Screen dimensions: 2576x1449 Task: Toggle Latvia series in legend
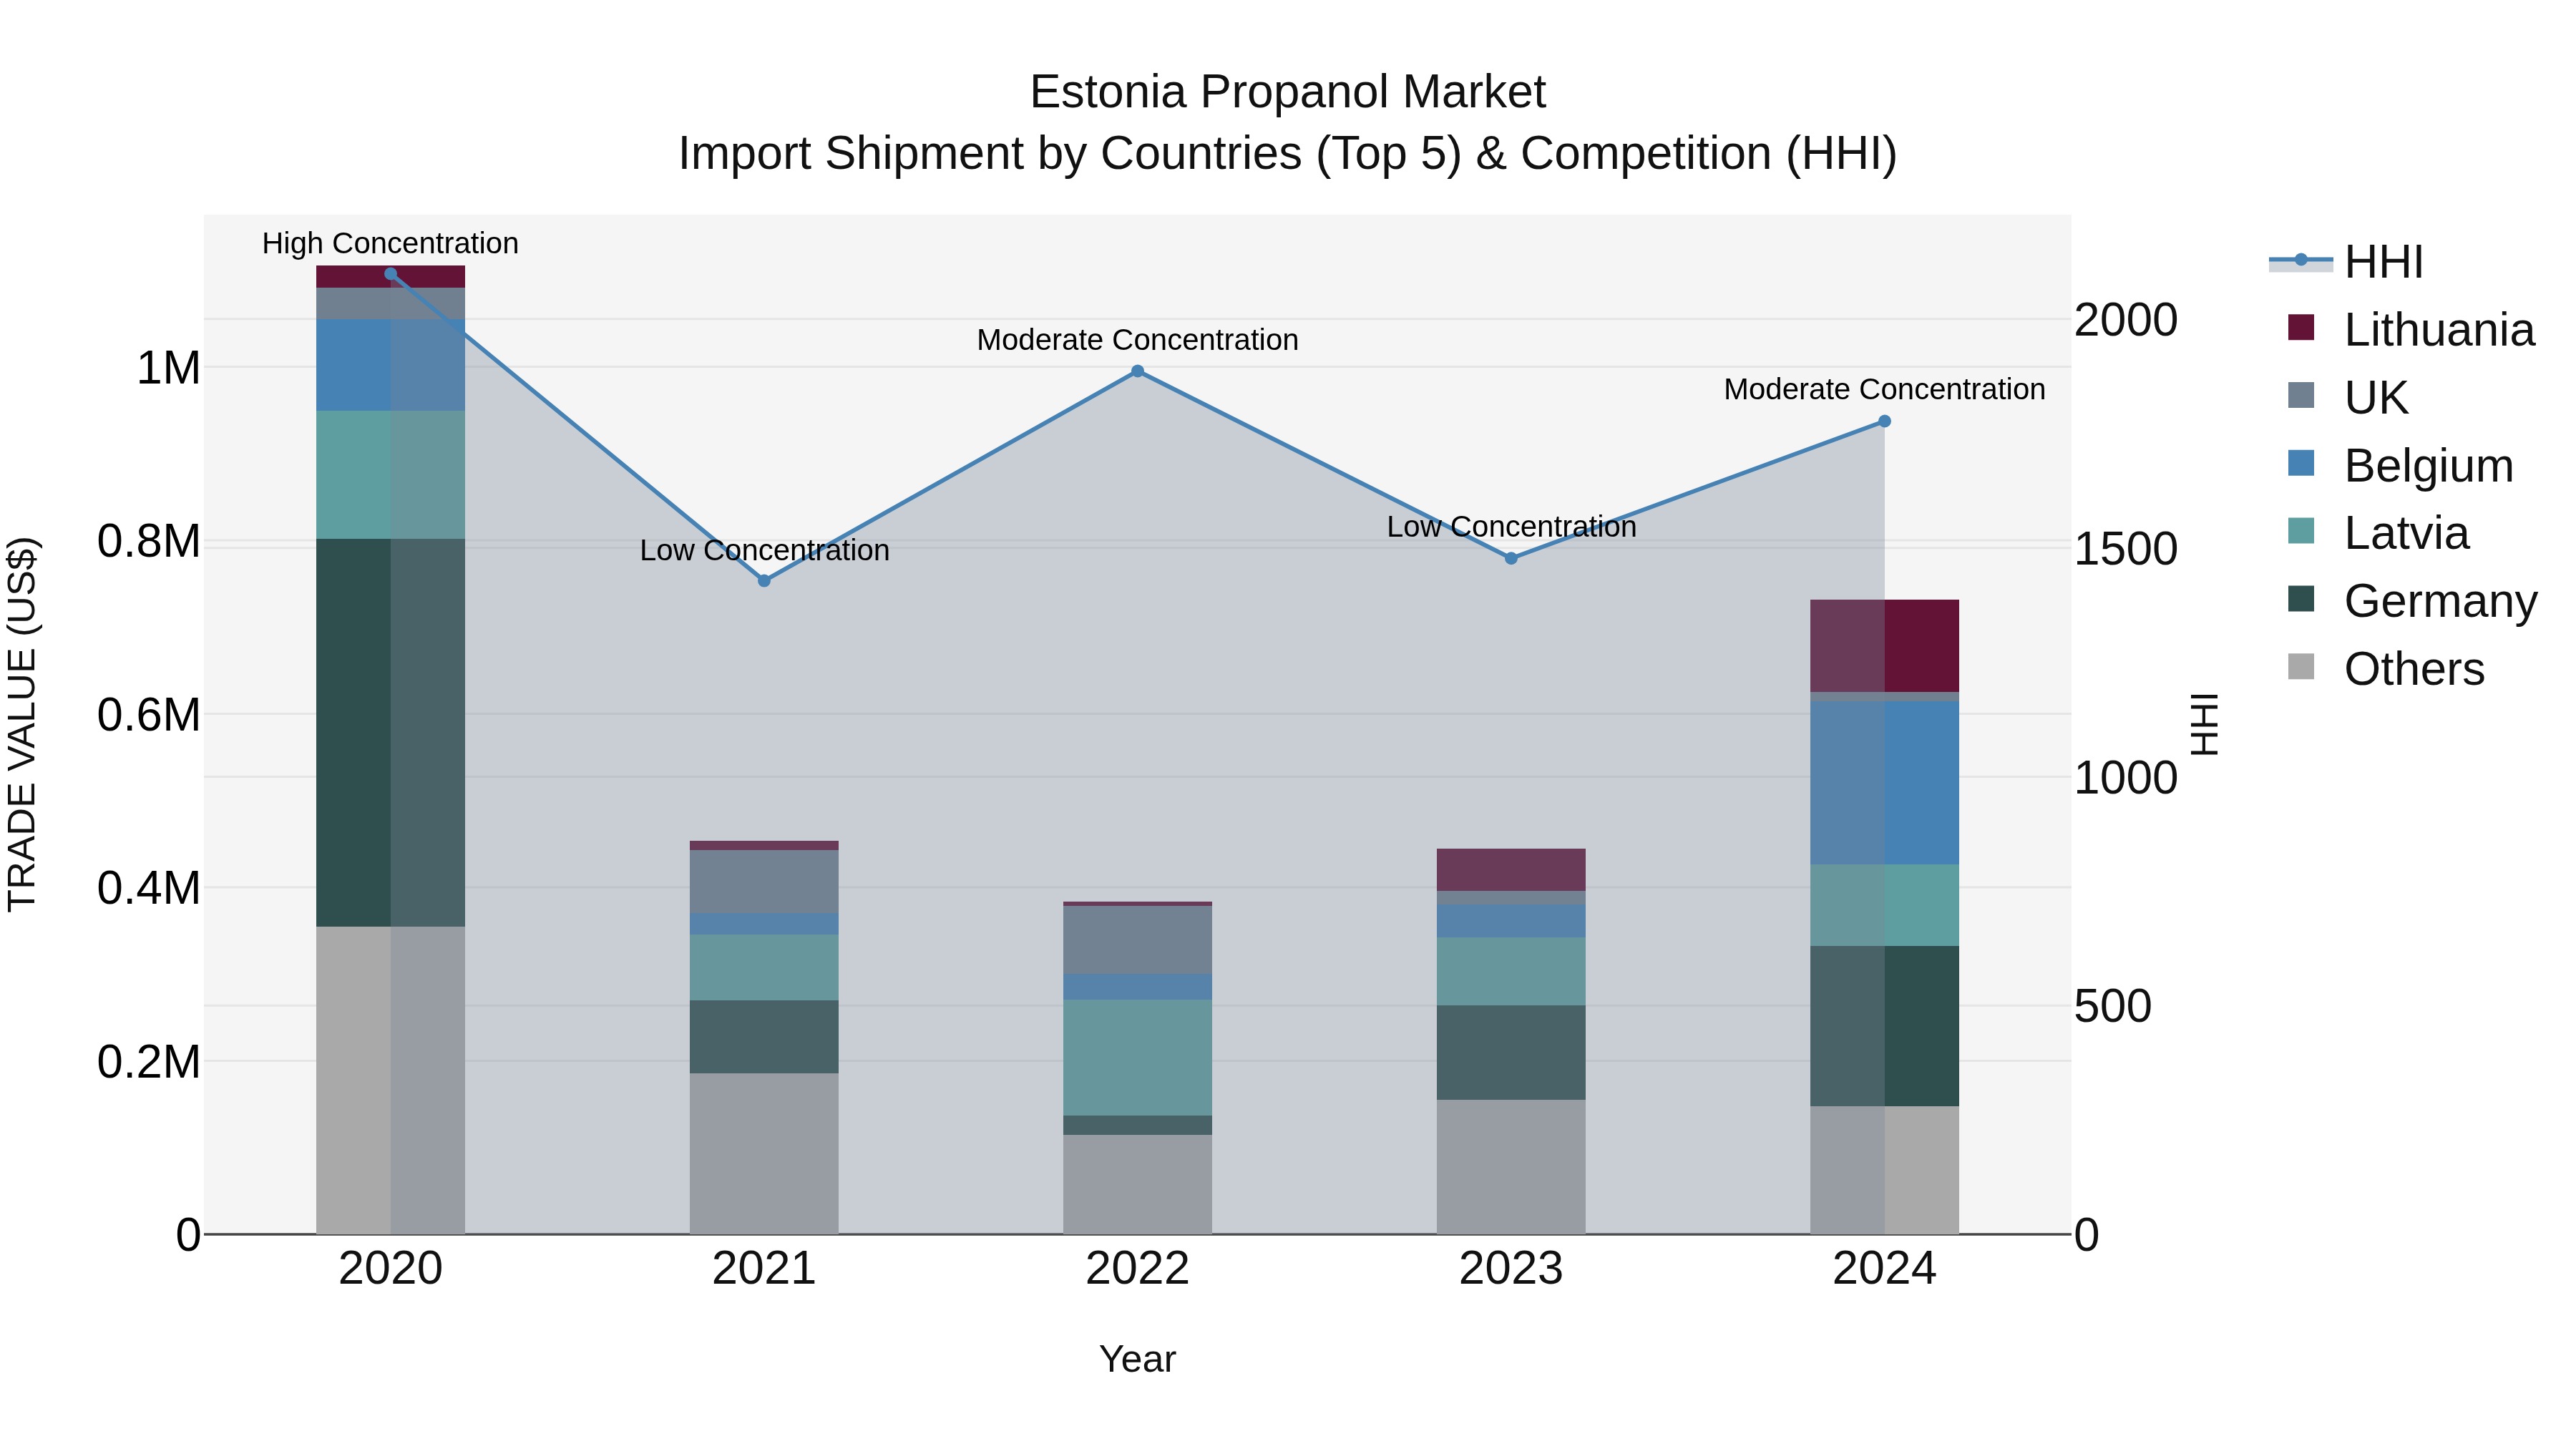(x=2378, y=533)
